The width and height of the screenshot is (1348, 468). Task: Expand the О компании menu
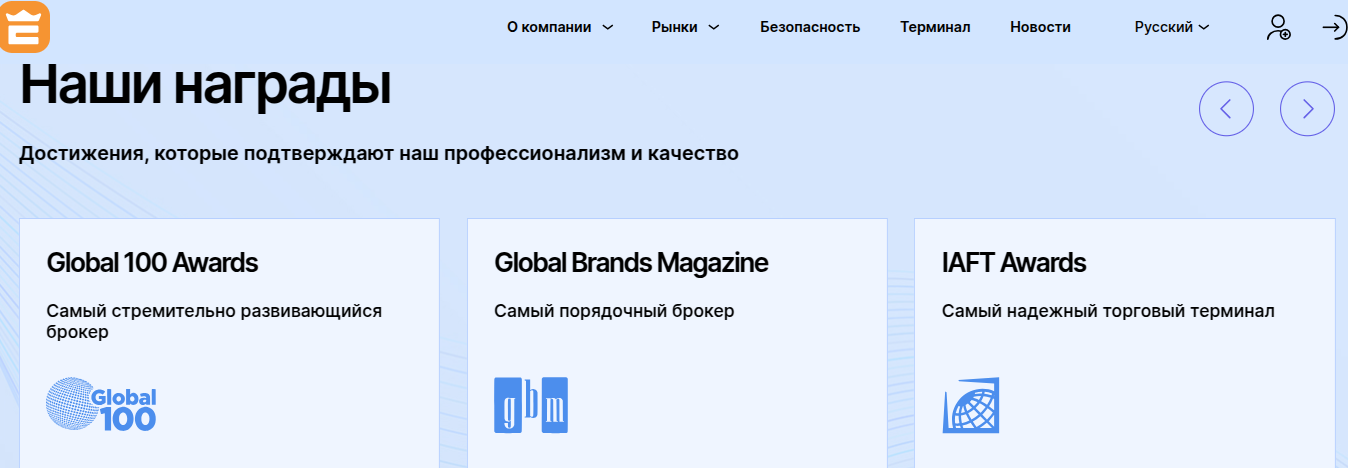560,27
